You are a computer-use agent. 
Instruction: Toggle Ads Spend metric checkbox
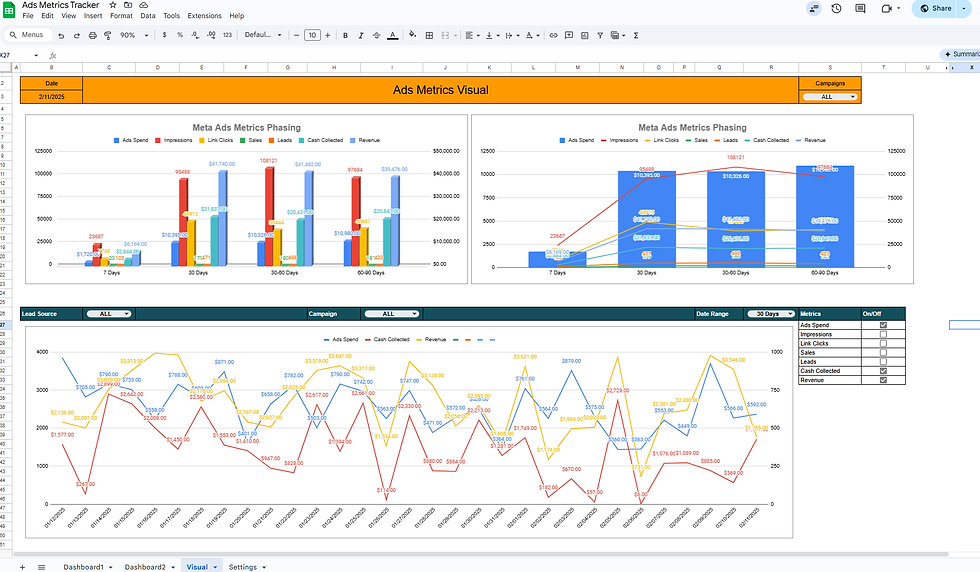click(x=883, y=325)
